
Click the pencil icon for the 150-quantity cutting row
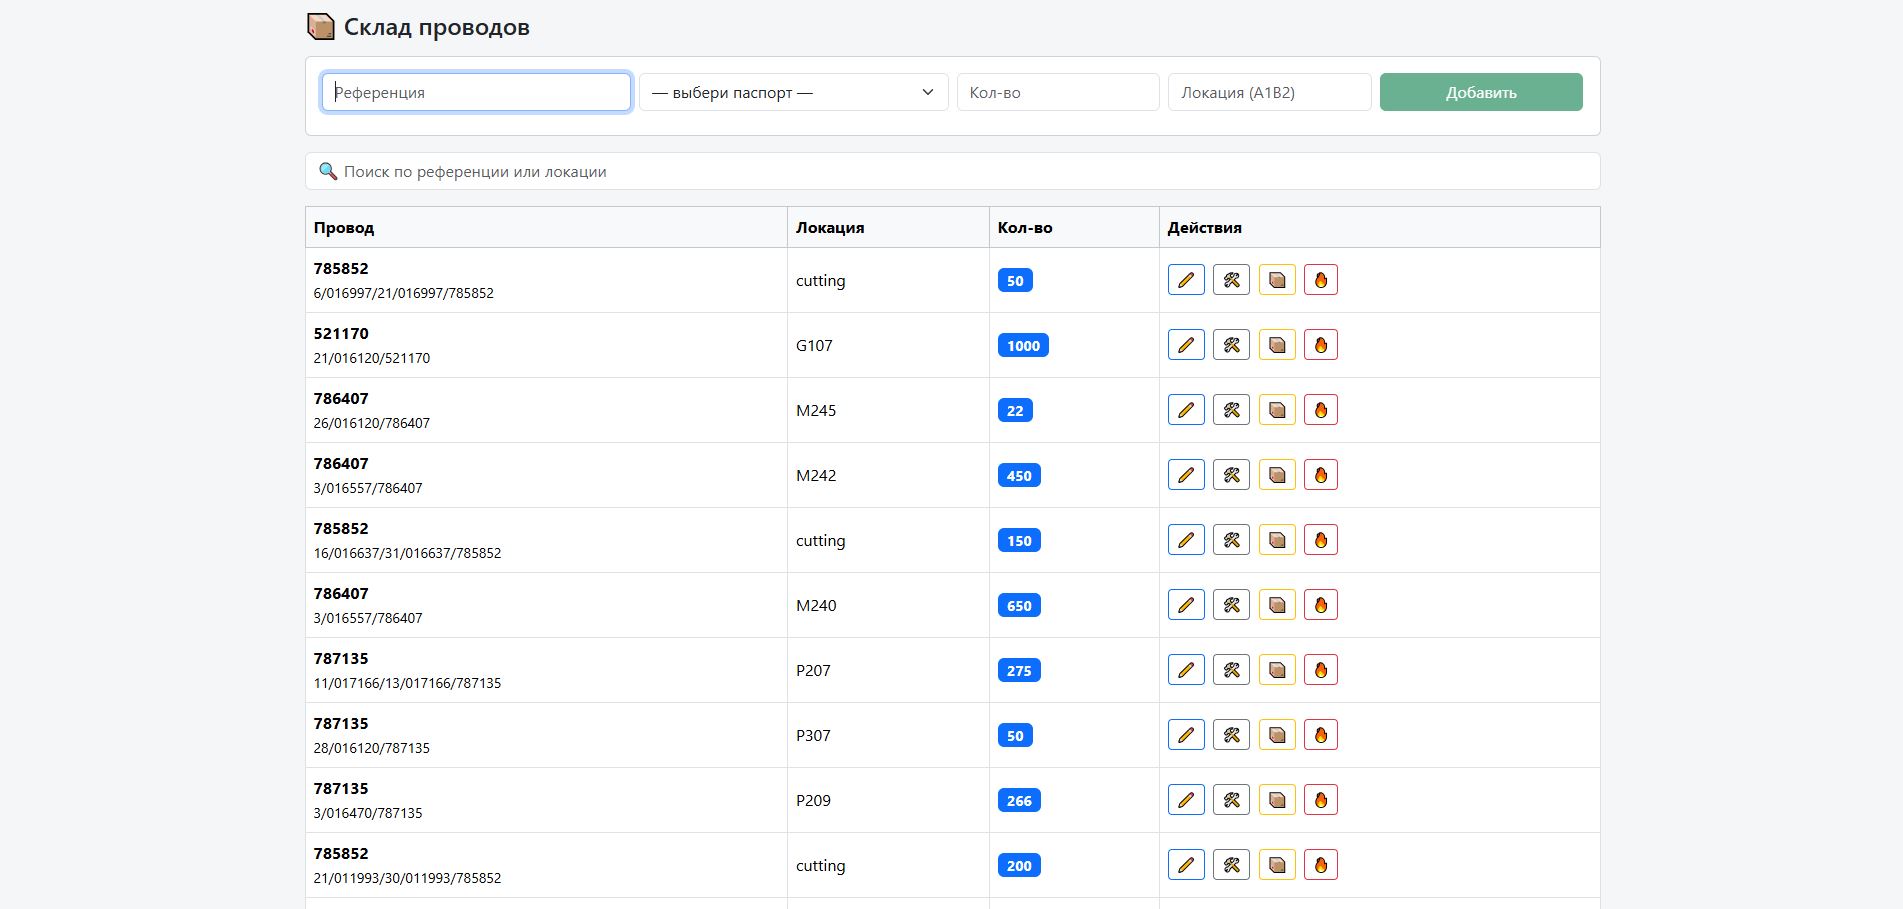click(1186, 540)
